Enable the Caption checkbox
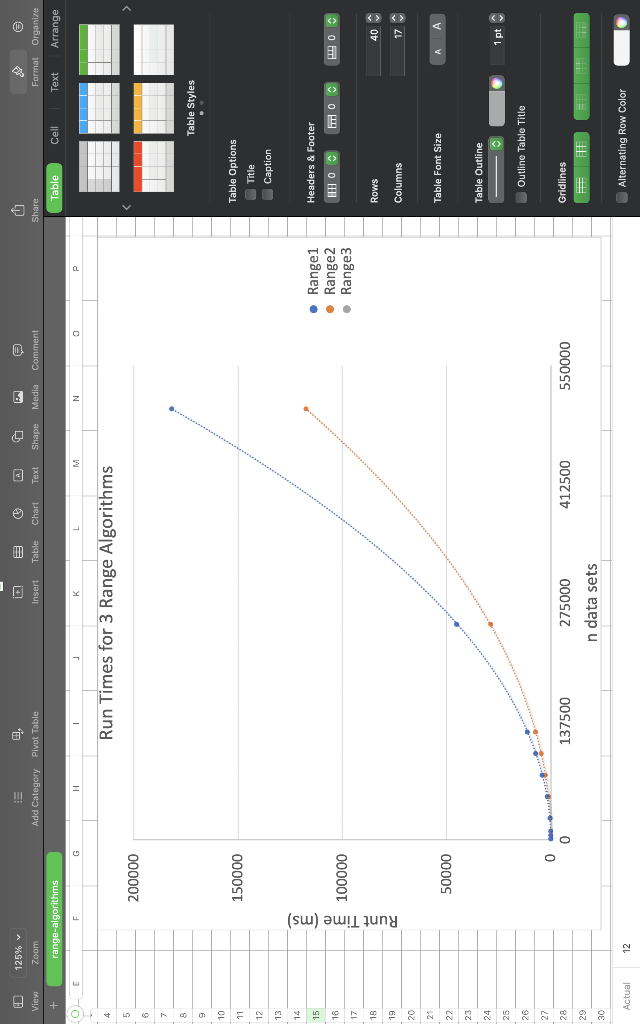Image resolution: width=640 pixels, height=1024 pixels. [267, 194]
